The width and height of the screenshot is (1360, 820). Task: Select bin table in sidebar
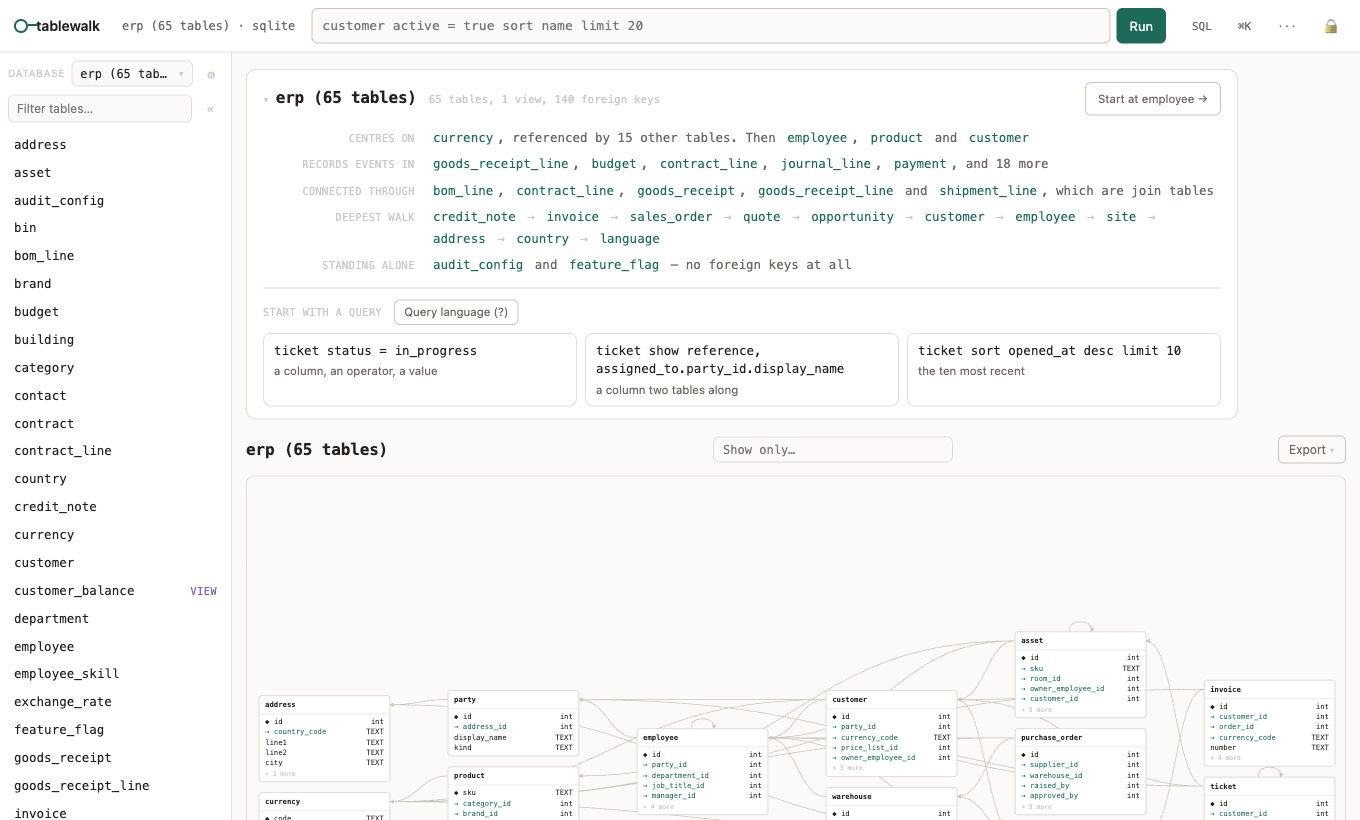pyautogui.click(x=115, y=228)
